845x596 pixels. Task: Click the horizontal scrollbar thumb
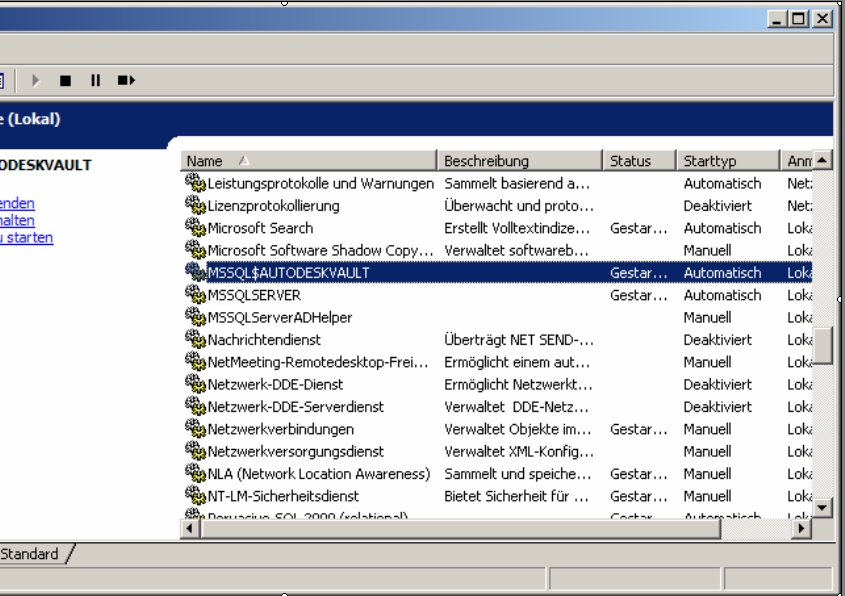(x=460, y=529)
